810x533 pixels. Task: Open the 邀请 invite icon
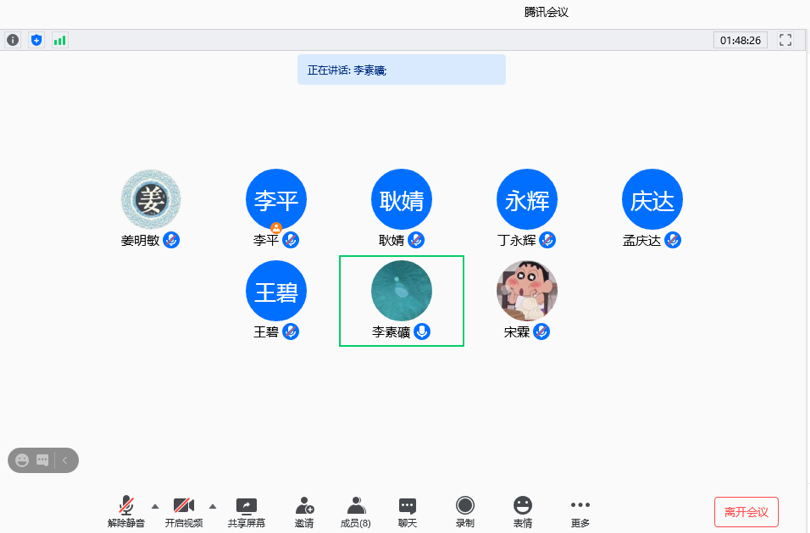pos(304,512)
